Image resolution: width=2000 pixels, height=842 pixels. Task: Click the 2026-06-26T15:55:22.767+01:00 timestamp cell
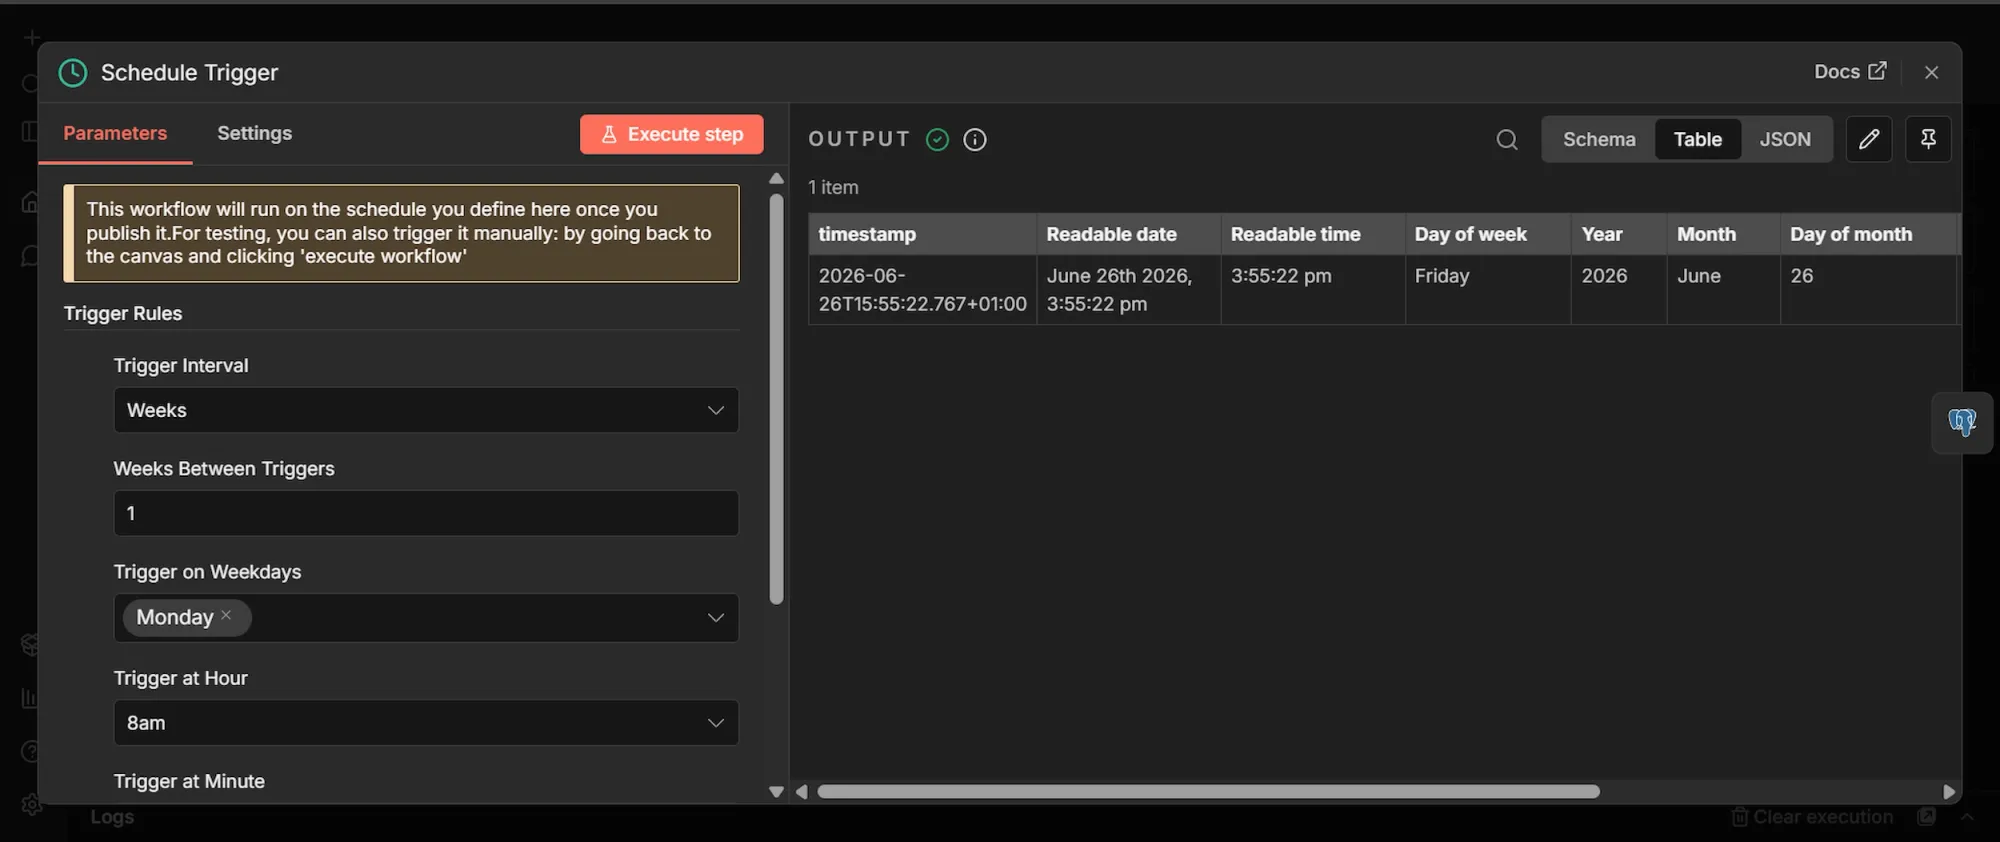(x=922, y=289)
